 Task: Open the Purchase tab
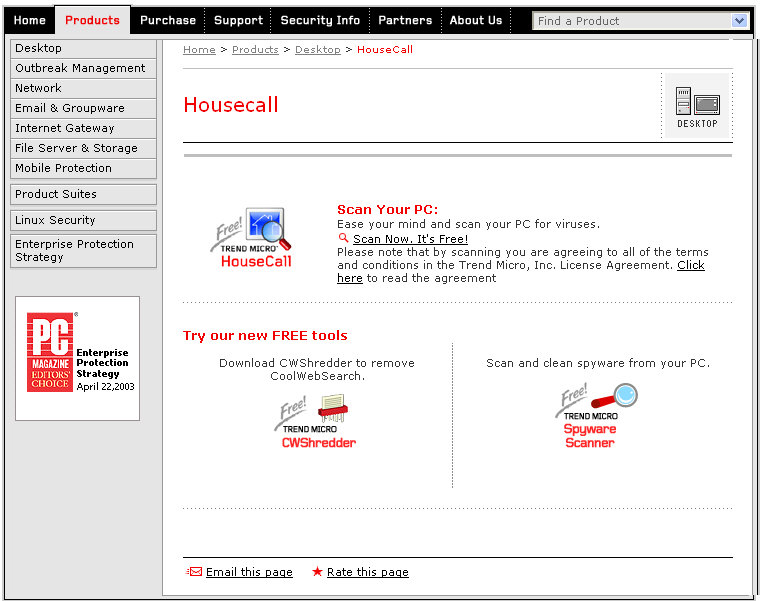click(x=168, y=20)
